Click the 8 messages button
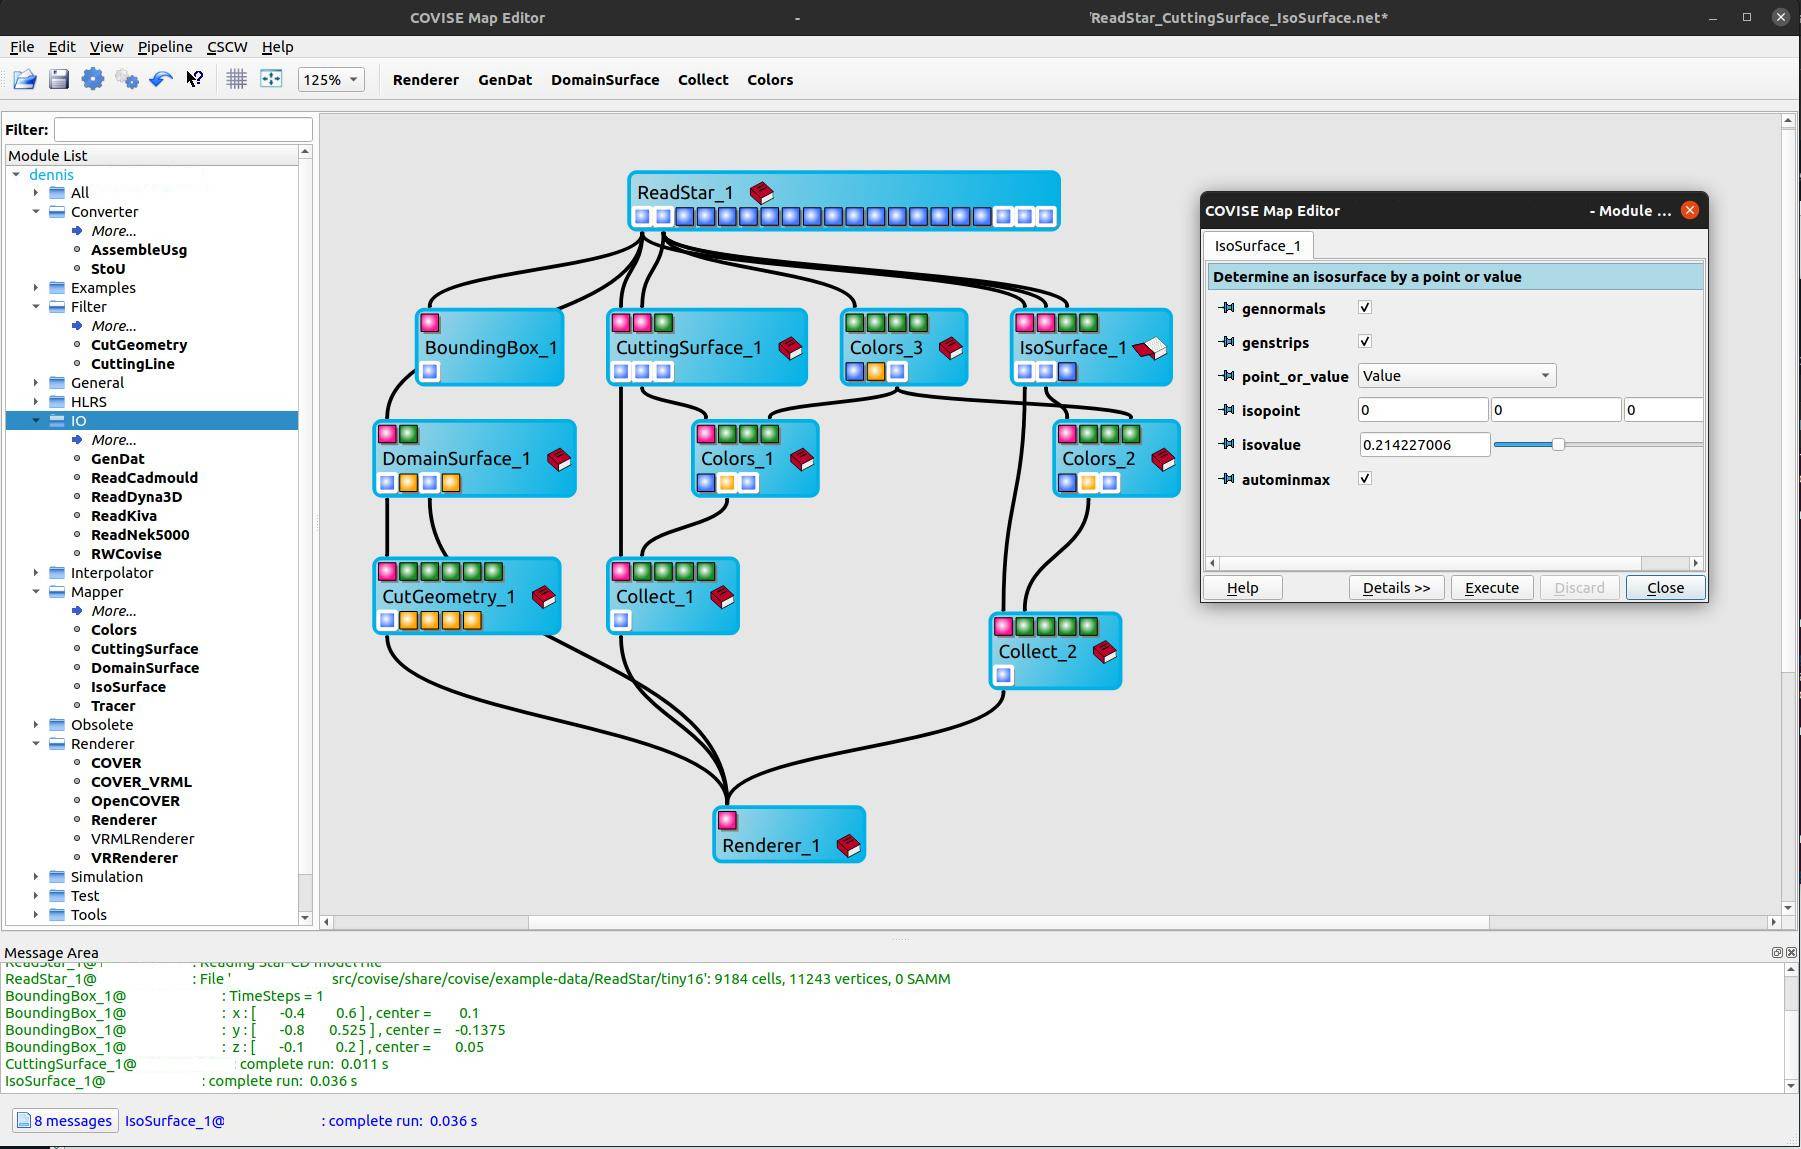 pos(65,1121)
